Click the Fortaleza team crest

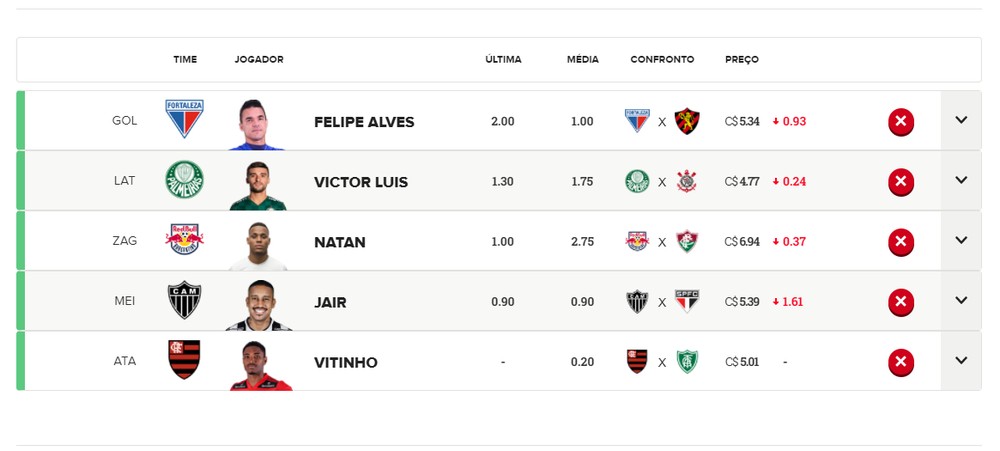184,118
